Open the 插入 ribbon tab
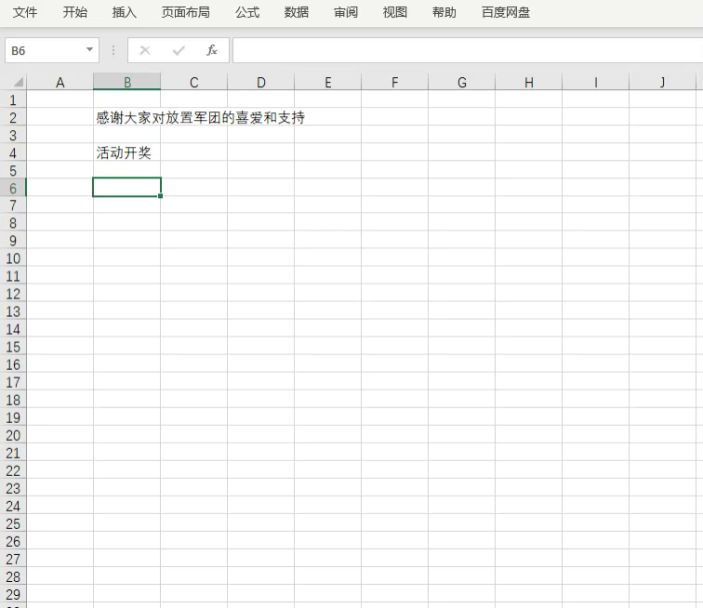 (x=125, y=13)
